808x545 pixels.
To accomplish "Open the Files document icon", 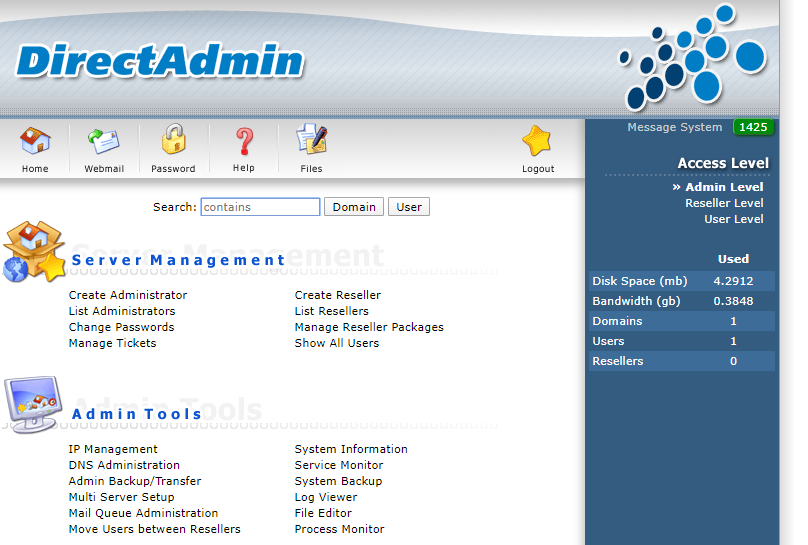I will pos(312,139).
